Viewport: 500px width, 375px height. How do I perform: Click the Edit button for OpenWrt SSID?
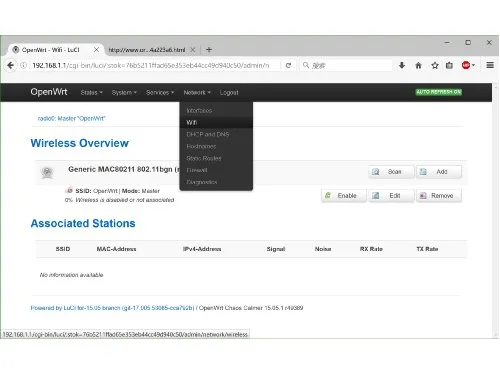(391, 196)
